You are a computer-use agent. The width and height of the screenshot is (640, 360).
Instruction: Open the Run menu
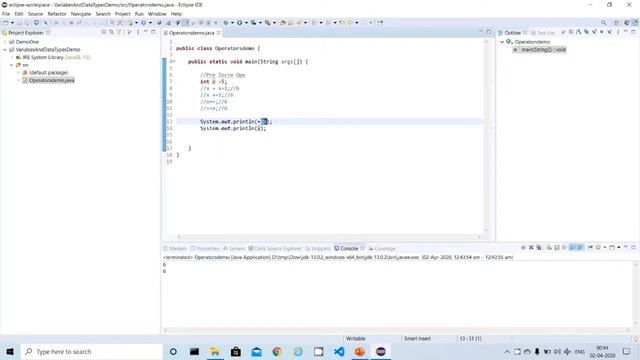pyautogui.click(x=139, y=14)
